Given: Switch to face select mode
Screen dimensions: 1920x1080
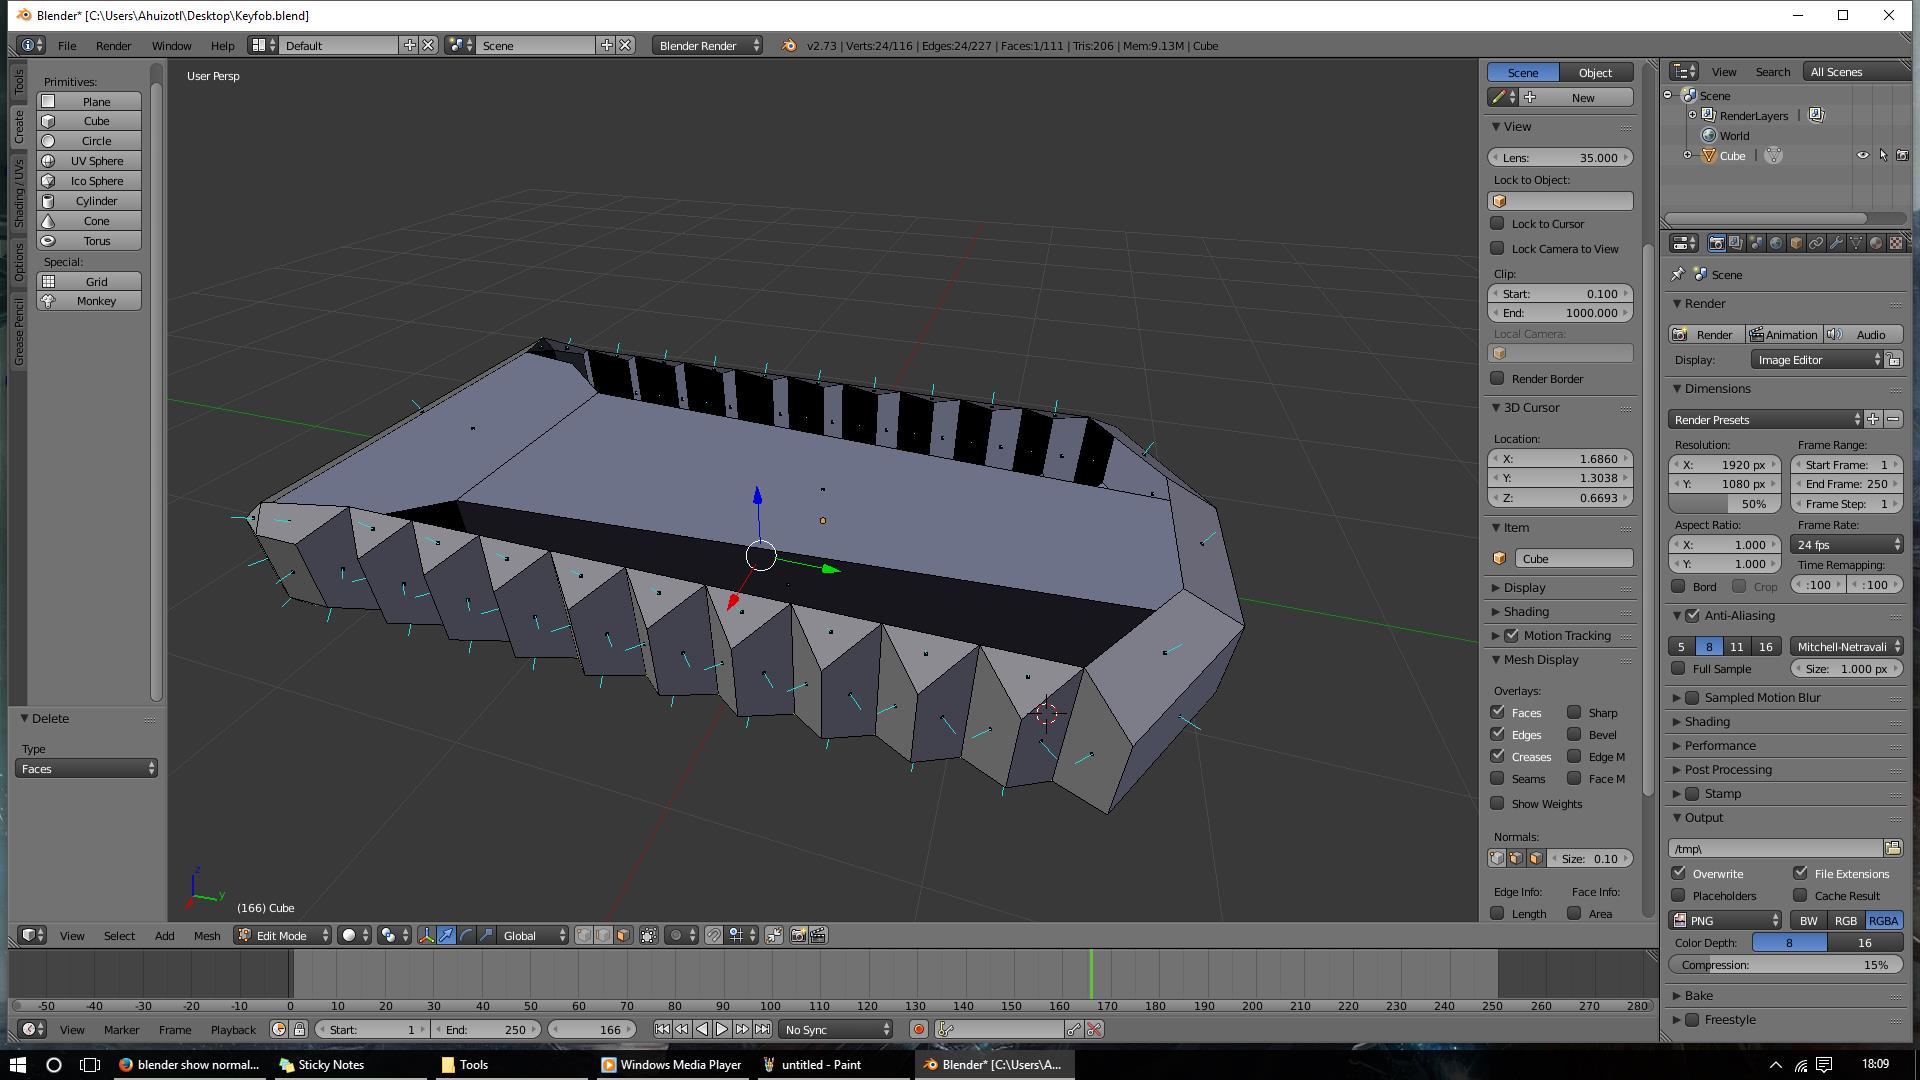Looking at the screenshot, I should pyautogui.click(x=623, y=935).
